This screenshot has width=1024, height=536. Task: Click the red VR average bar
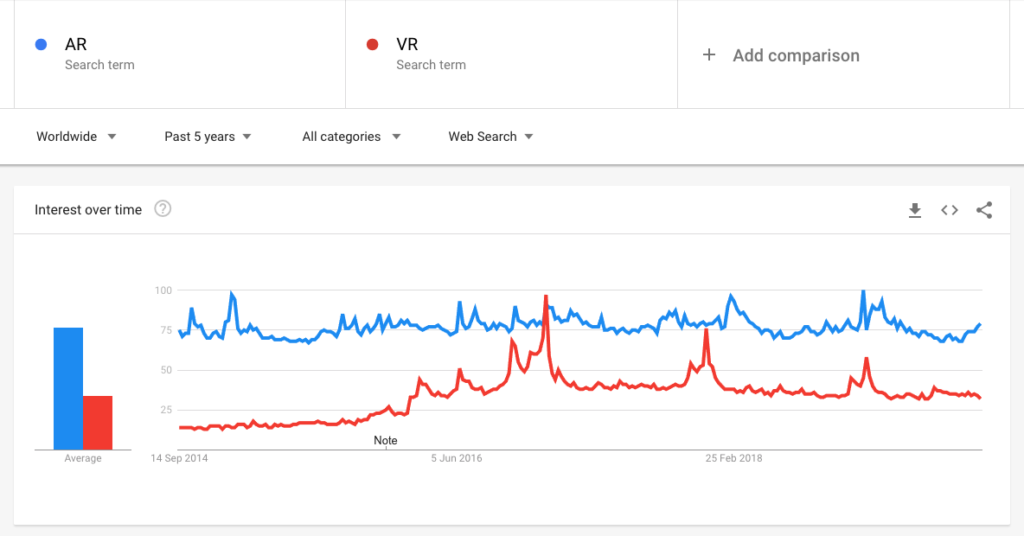coord(97,422)
